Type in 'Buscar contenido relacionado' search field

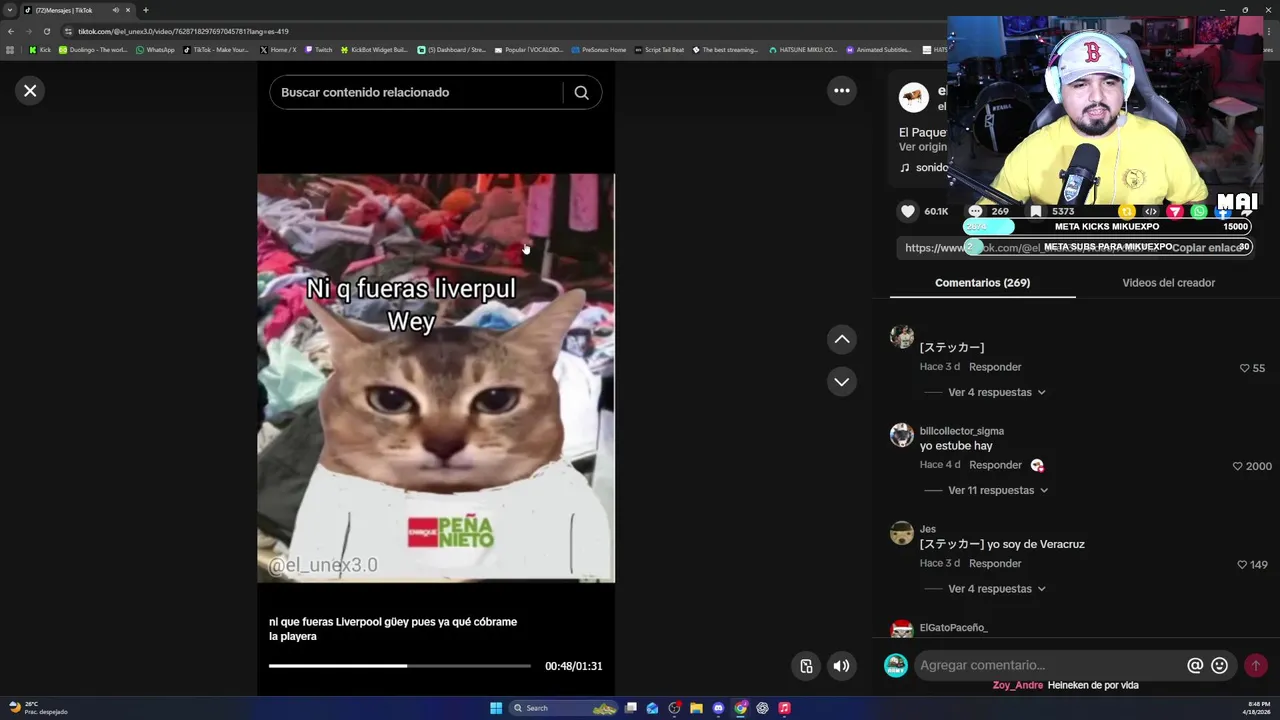click(x=415, y=92)
